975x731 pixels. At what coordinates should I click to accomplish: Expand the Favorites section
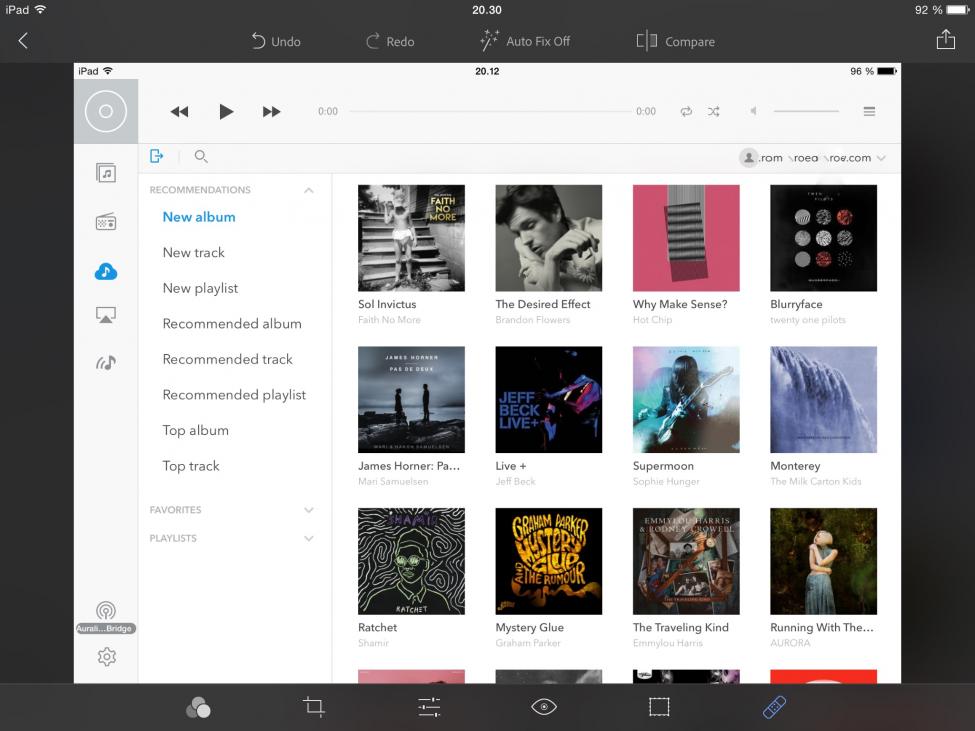(x=309, y=510)
